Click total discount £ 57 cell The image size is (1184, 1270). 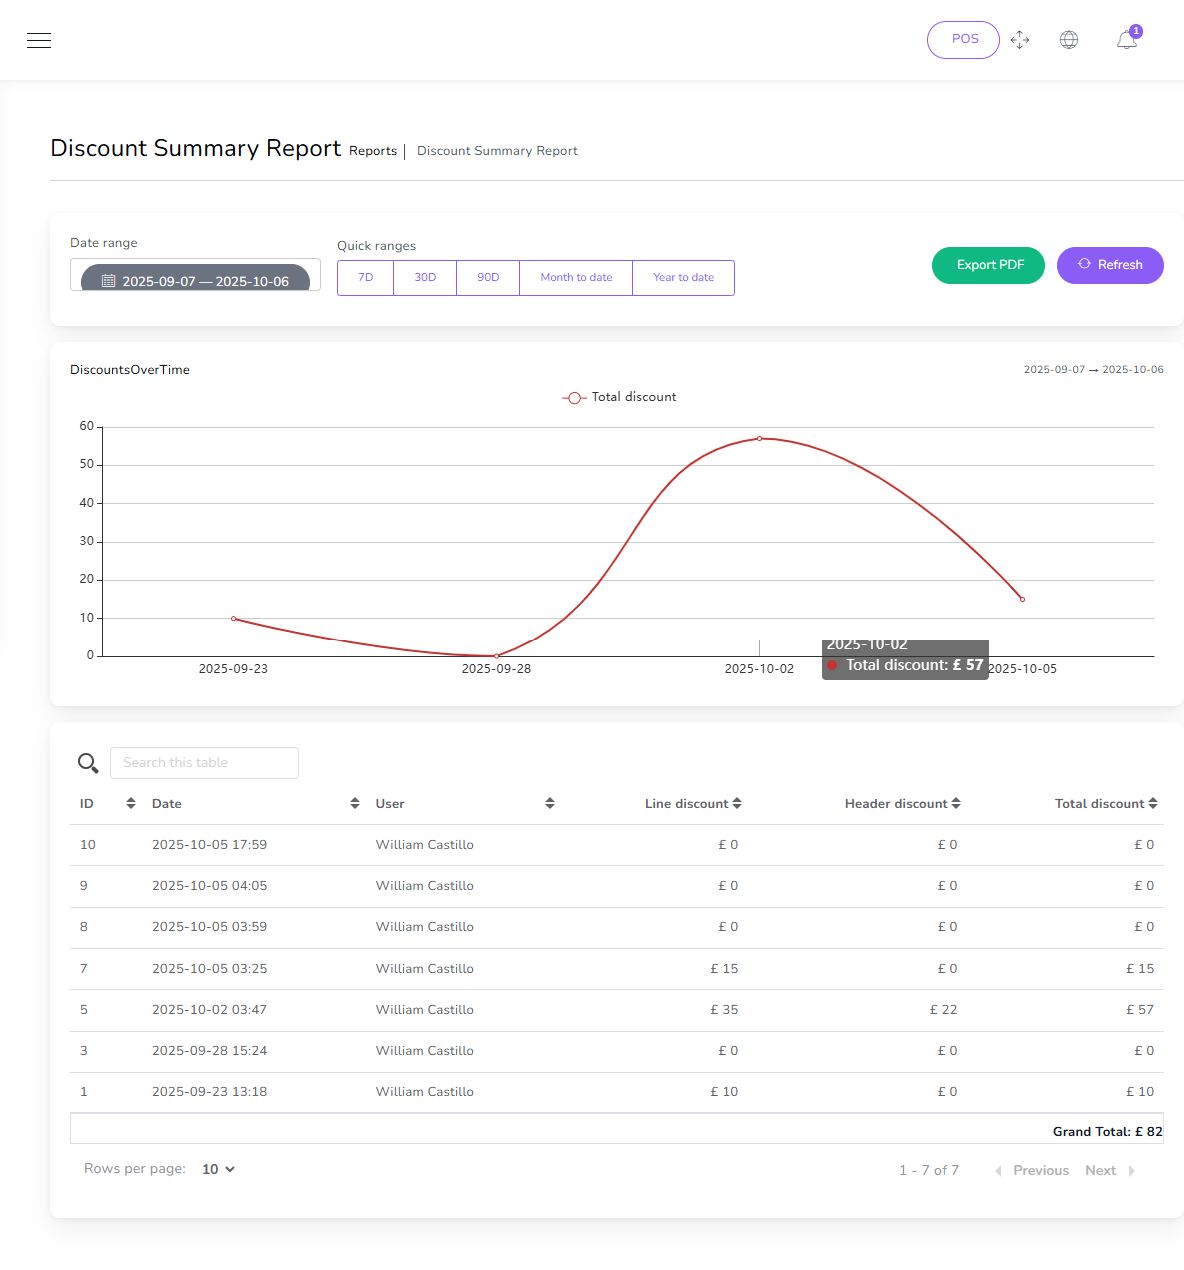click(x=1140, y=1010)
